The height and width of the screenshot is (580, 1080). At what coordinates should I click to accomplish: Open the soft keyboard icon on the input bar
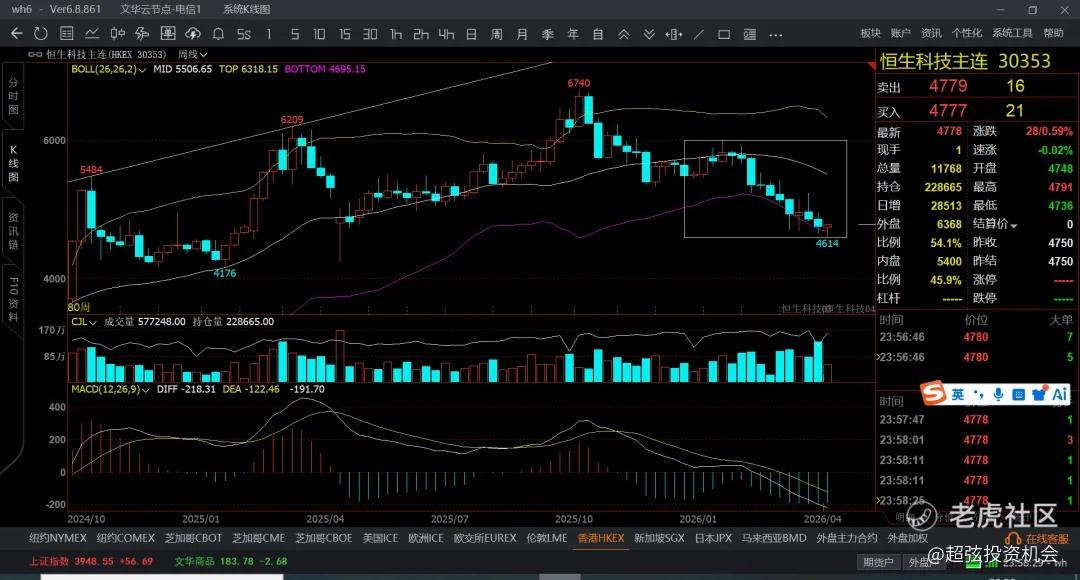[1019, 394]
